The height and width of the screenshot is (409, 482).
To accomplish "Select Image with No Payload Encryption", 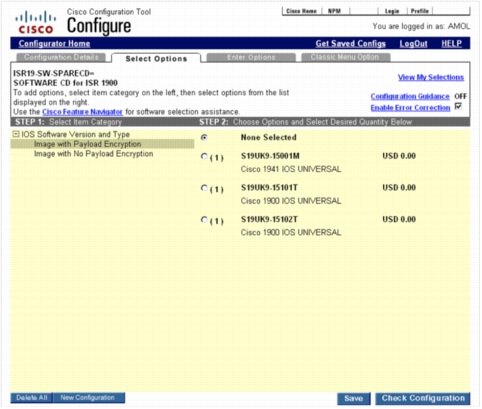I will (x=94, y=154).
